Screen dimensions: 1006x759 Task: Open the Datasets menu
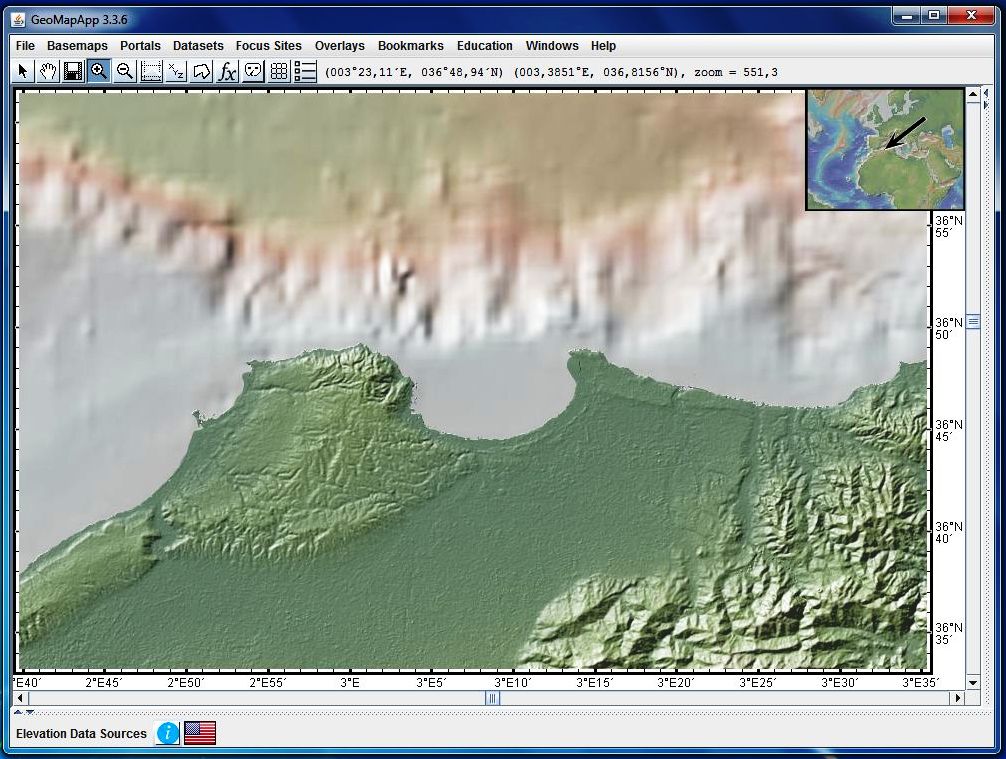(198, 46)
